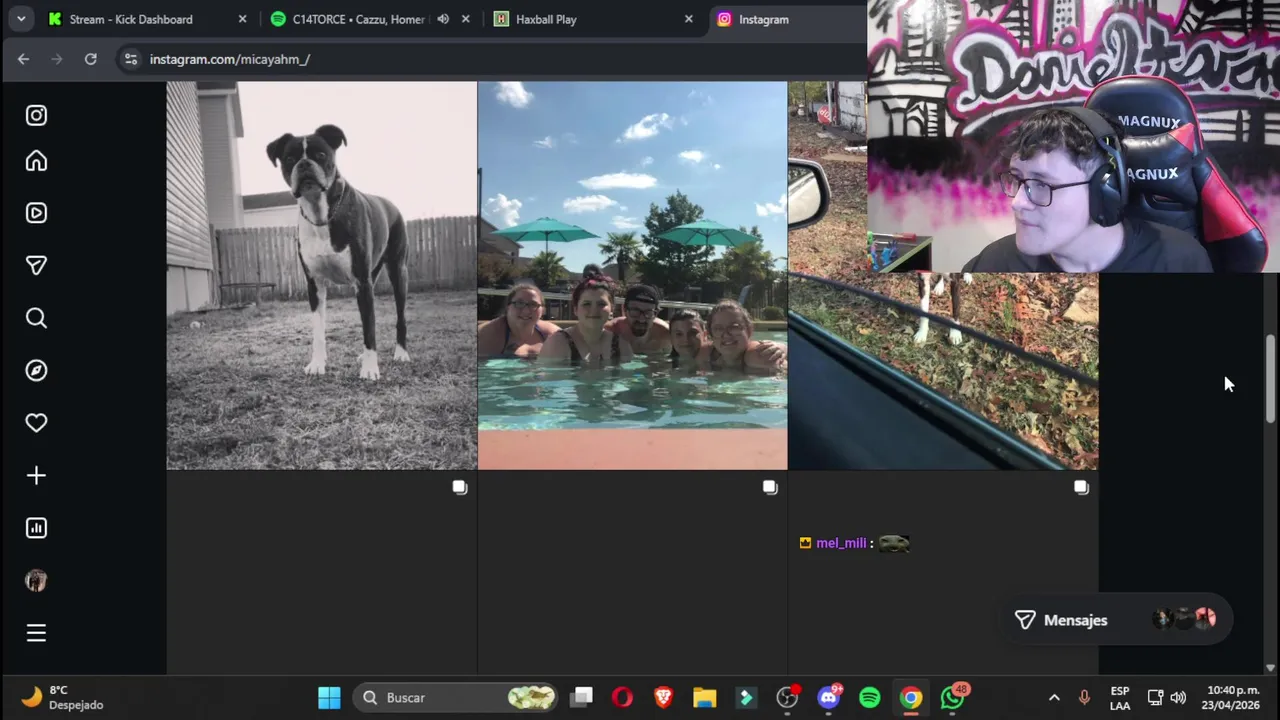Switch to the C14TORCE Spotify tab
The height and width of the screenshot is (720, 1280).
(x=358, y=19)
